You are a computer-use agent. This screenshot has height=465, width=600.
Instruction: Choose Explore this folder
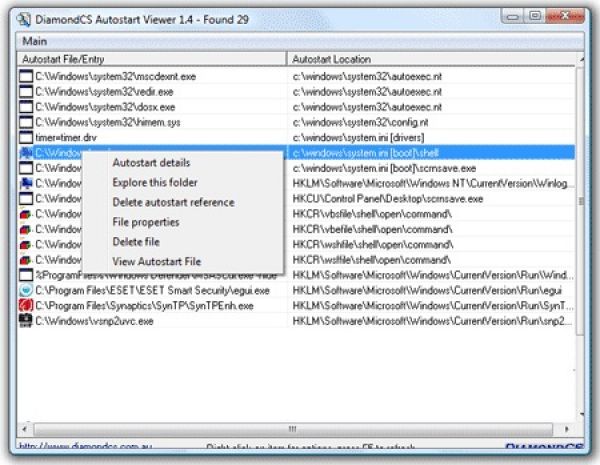[155, 183]
